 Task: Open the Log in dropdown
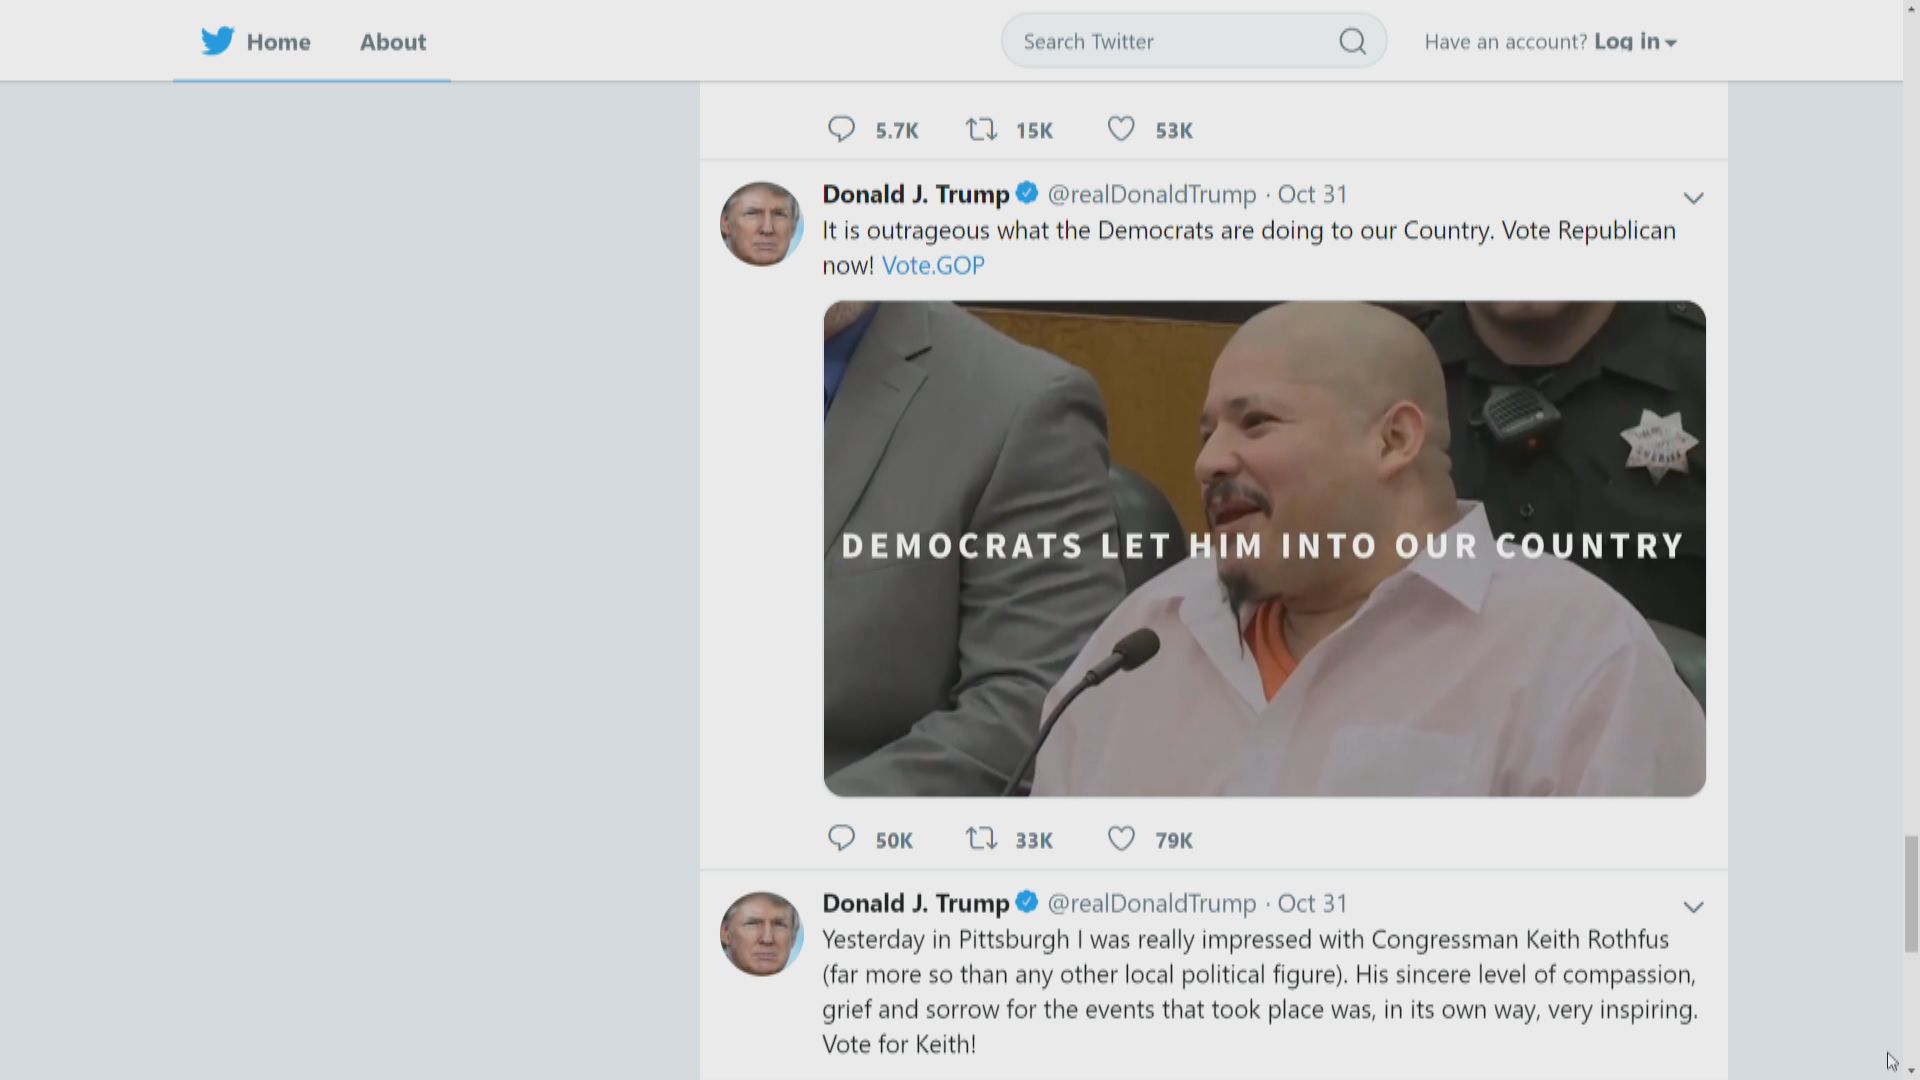(x=1635, y=42)
